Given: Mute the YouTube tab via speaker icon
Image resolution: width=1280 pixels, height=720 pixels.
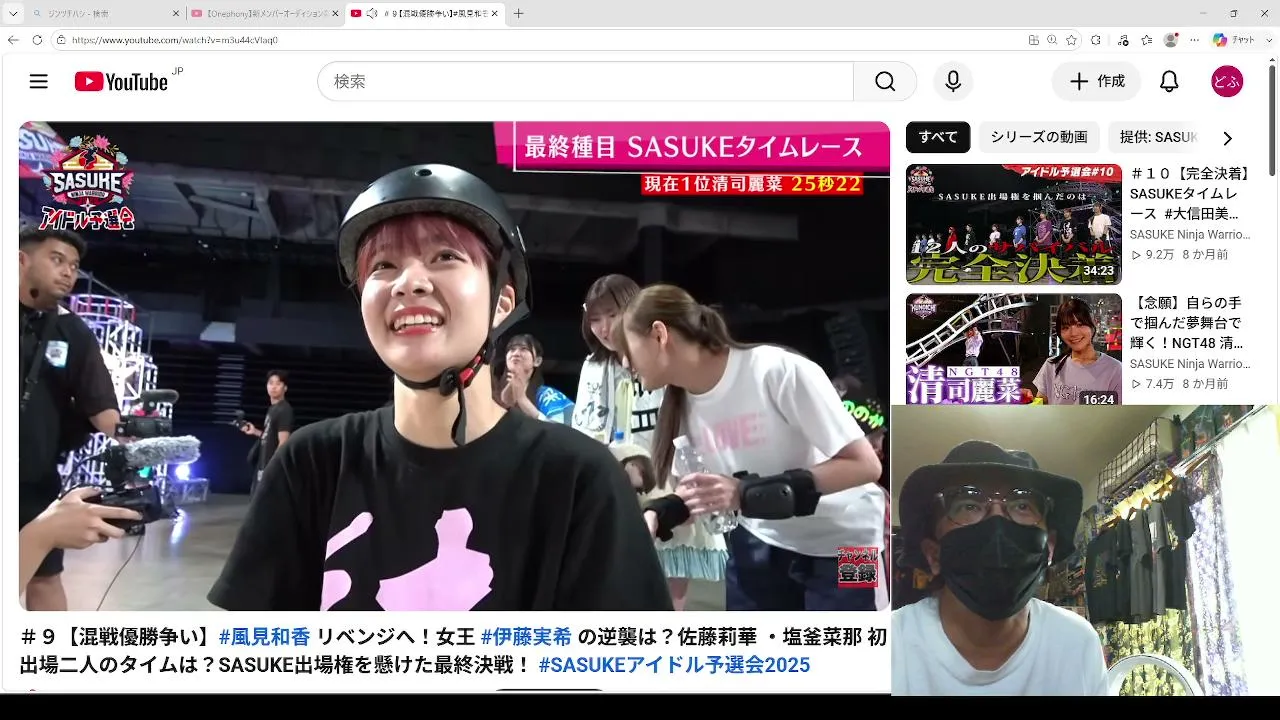Looking at the screenshot, I should click(372, 14).
